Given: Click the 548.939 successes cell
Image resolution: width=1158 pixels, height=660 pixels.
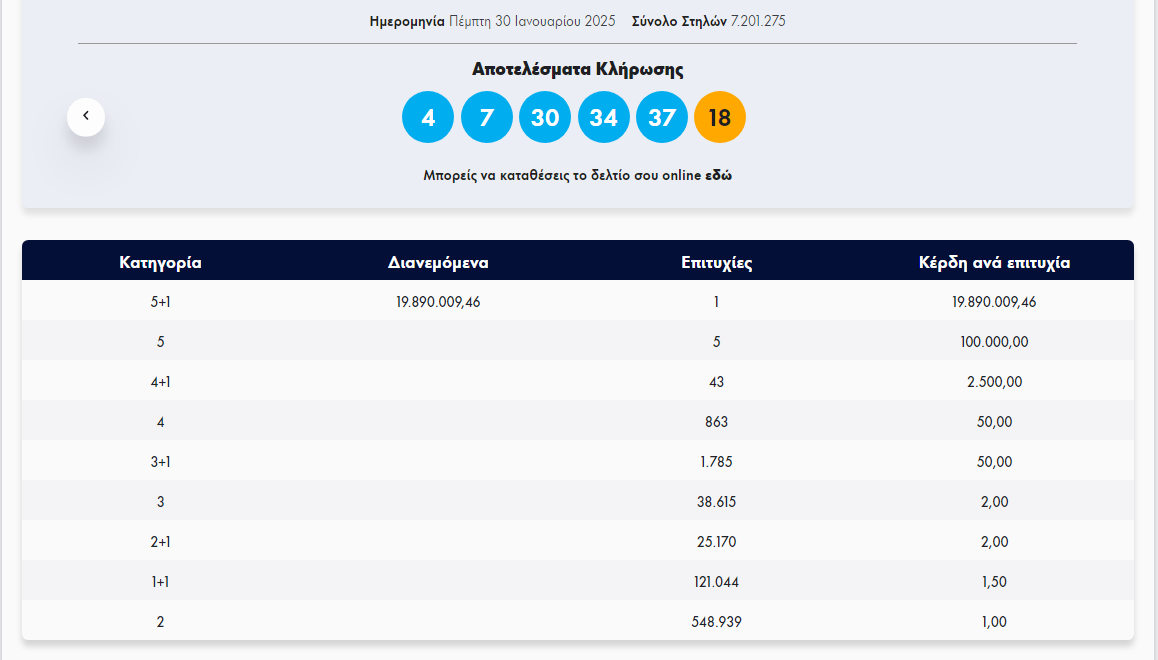Looking at the screenshot, I should tap(716, 622).
